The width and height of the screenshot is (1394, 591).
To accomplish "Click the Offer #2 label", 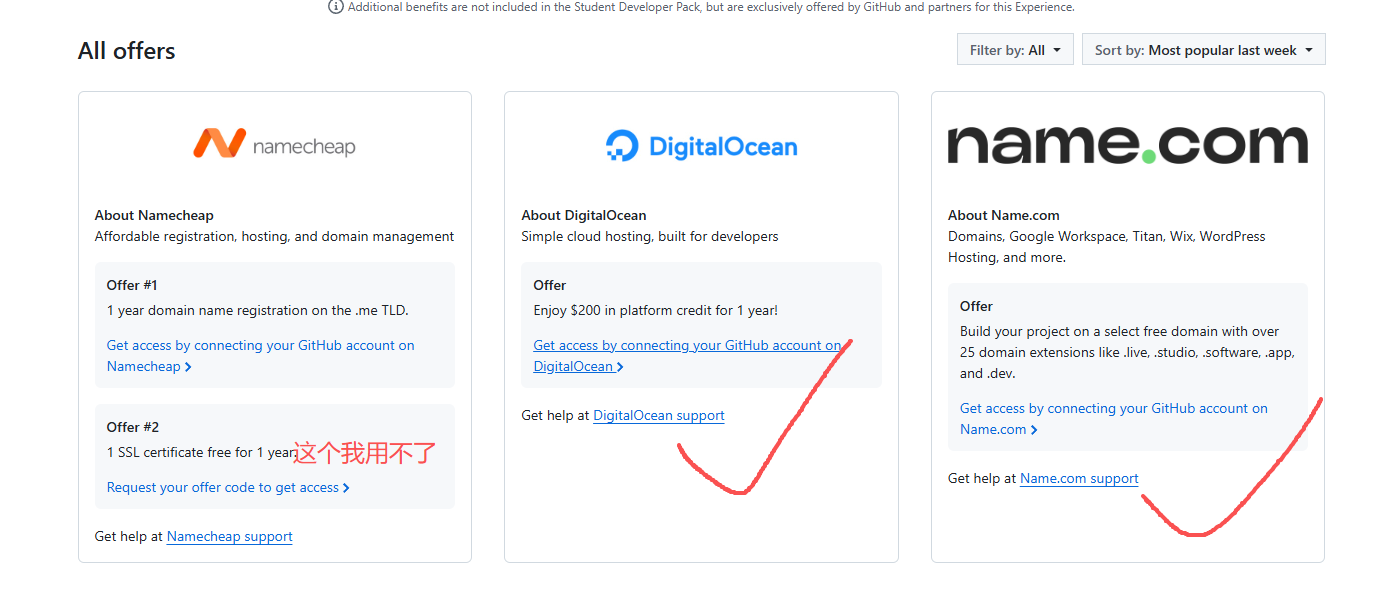I will pos(133,427).
